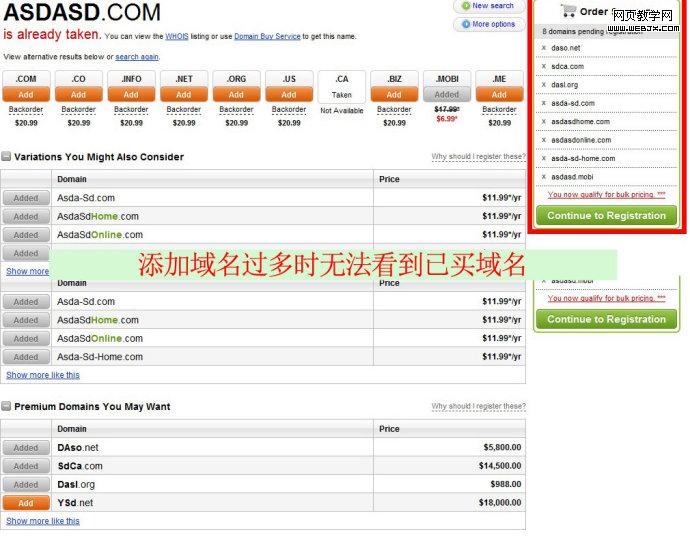Collapse the Variations You Might Also Consider section
This screenshot has width=690, height=543.
(6, 157)
